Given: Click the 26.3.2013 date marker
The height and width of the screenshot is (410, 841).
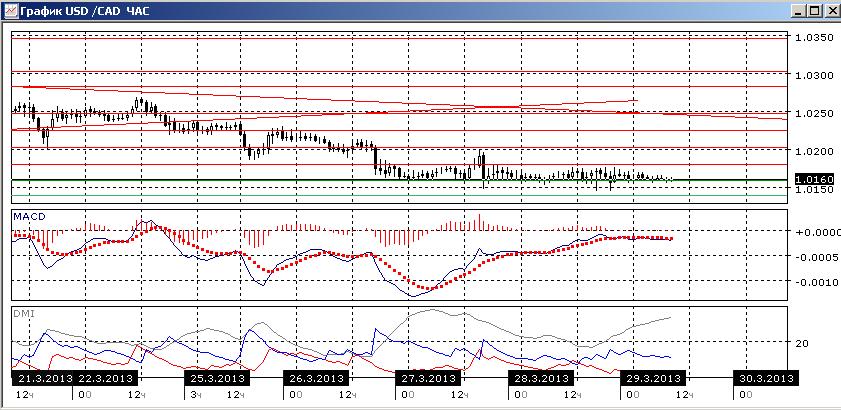Looking at the screenshot, I should 316,378.
